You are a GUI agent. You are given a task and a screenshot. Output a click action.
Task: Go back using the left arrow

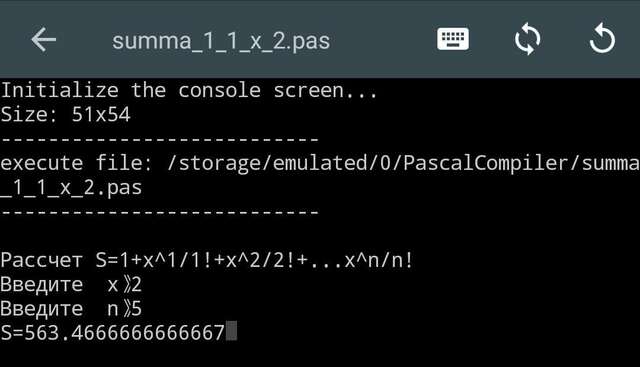pyautogui.click(x=43, y=40)
